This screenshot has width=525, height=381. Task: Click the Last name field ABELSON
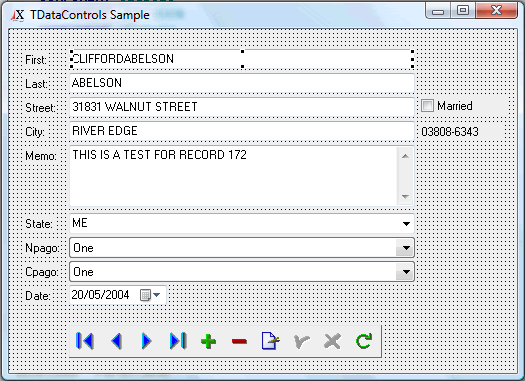tap(242, 83)
